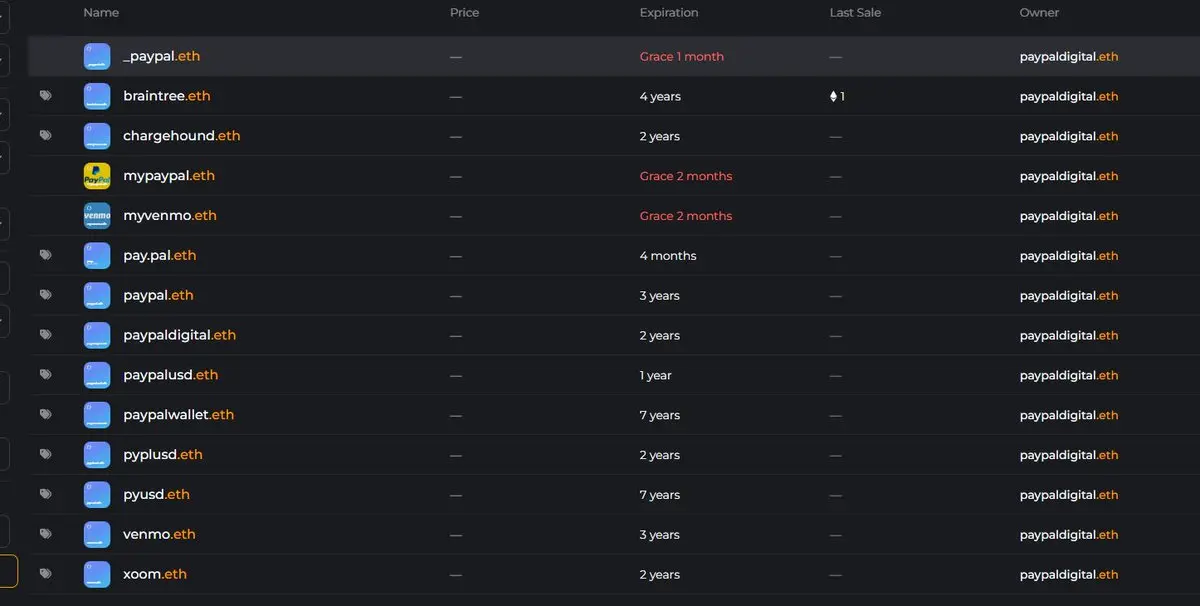Screen dimensions: 1200x606
Task: Click the avatar icon for venmo.eth
Action: 97,535
